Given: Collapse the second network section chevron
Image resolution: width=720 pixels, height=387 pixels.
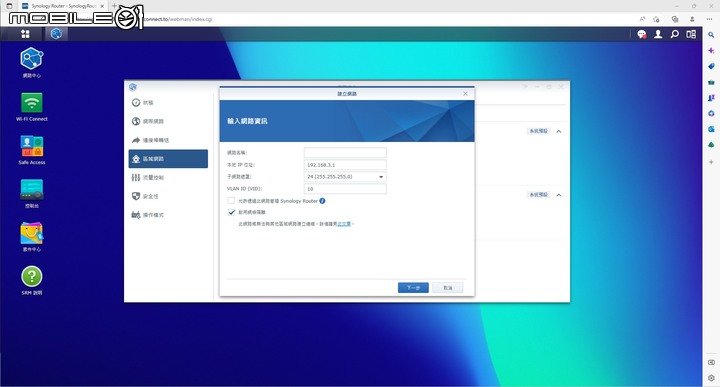Looking at the screenshot, I should (559, 195).
